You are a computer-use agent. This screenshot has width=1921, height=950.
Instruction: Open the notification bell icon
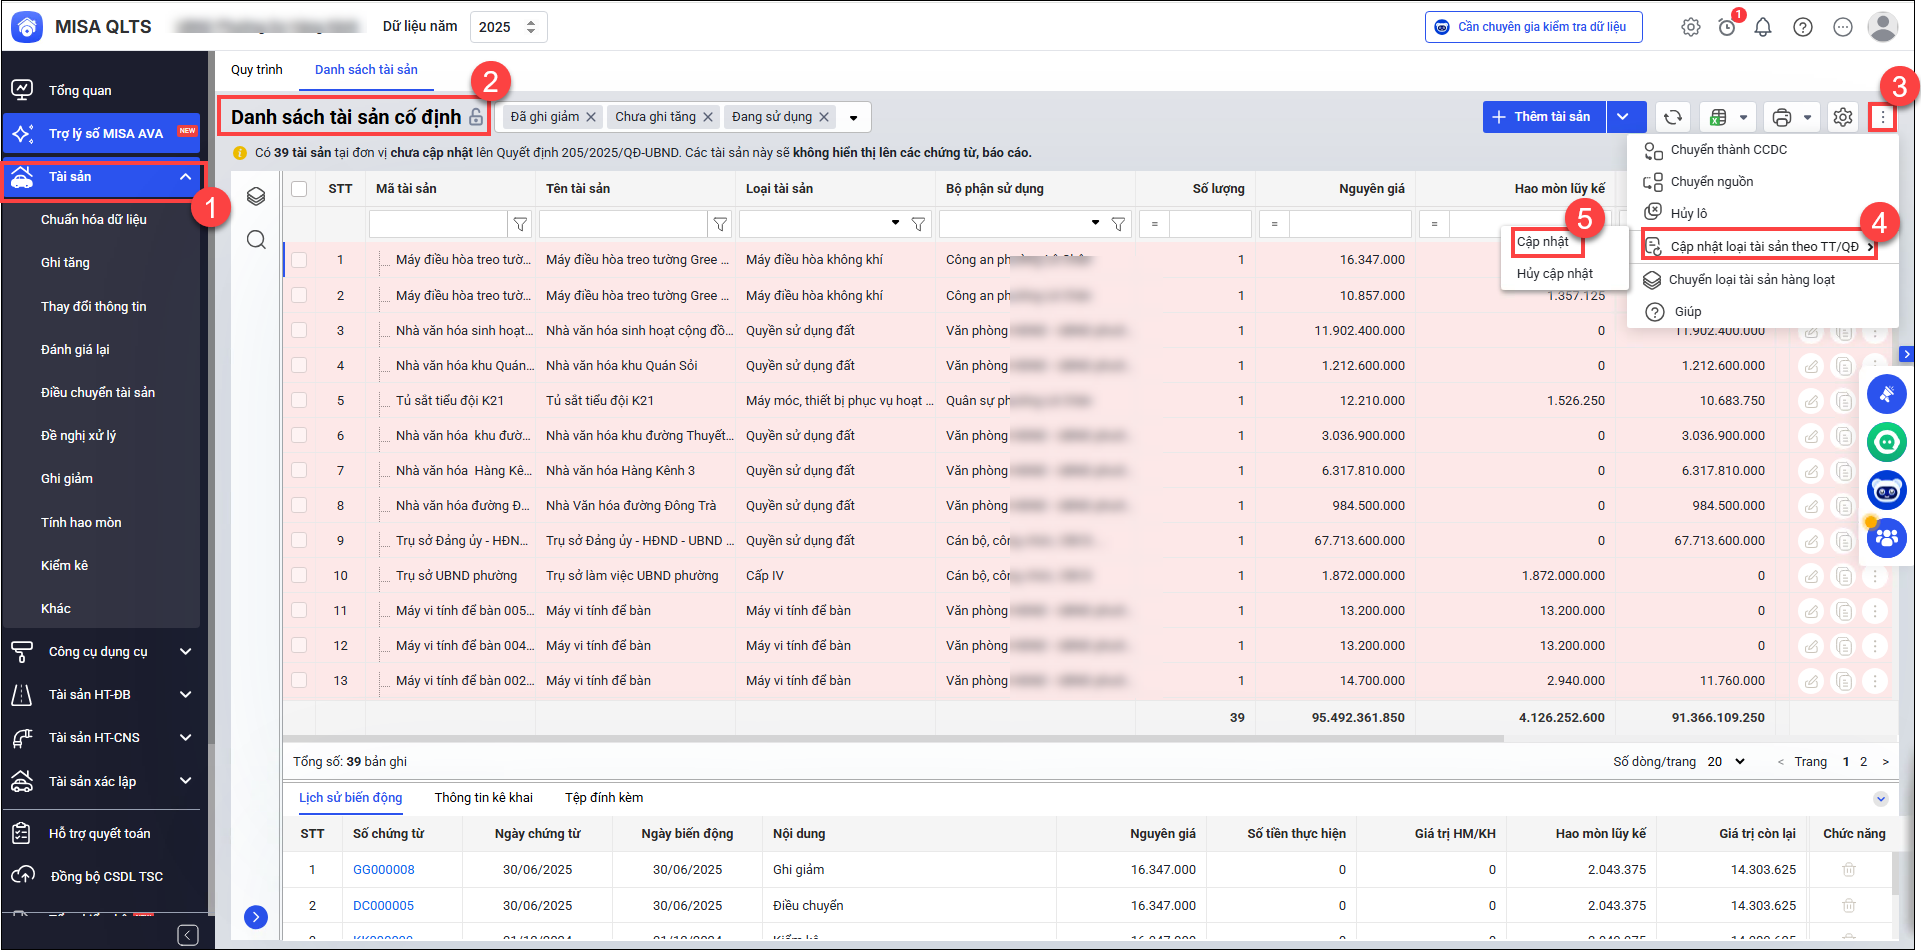click(1763, 27)
